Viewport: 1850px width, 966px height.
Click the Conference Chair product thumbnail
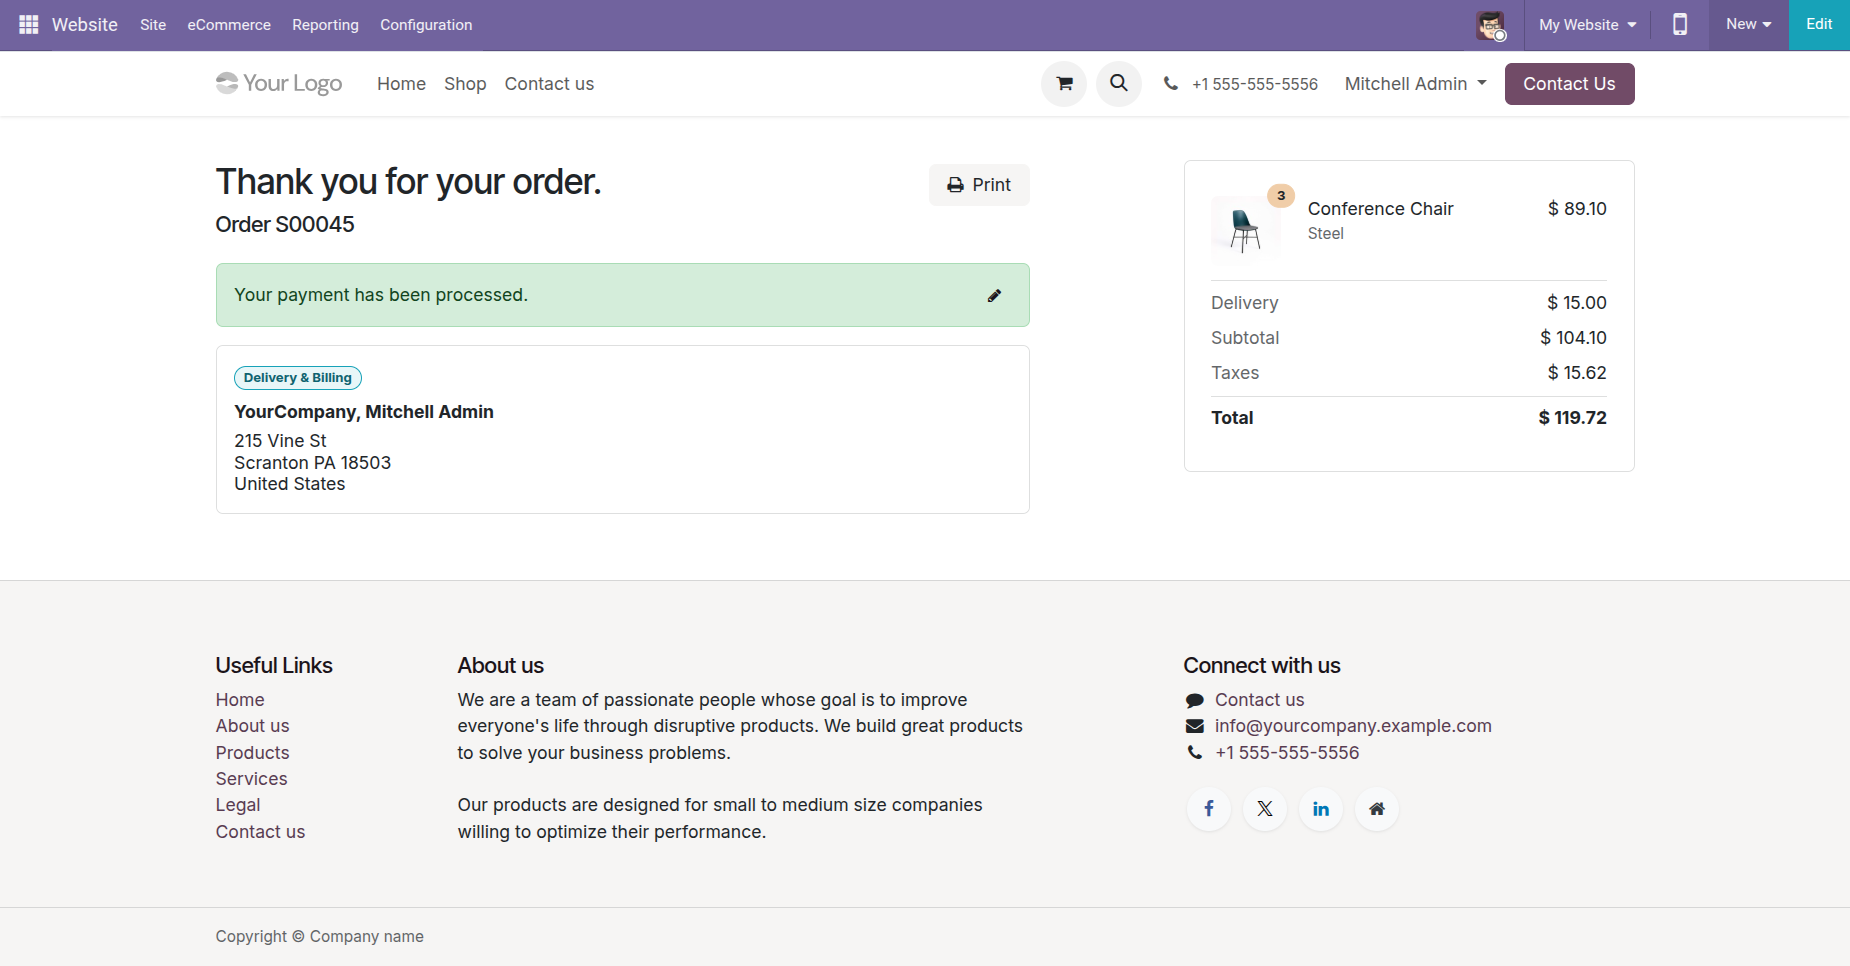[1245, 229]
